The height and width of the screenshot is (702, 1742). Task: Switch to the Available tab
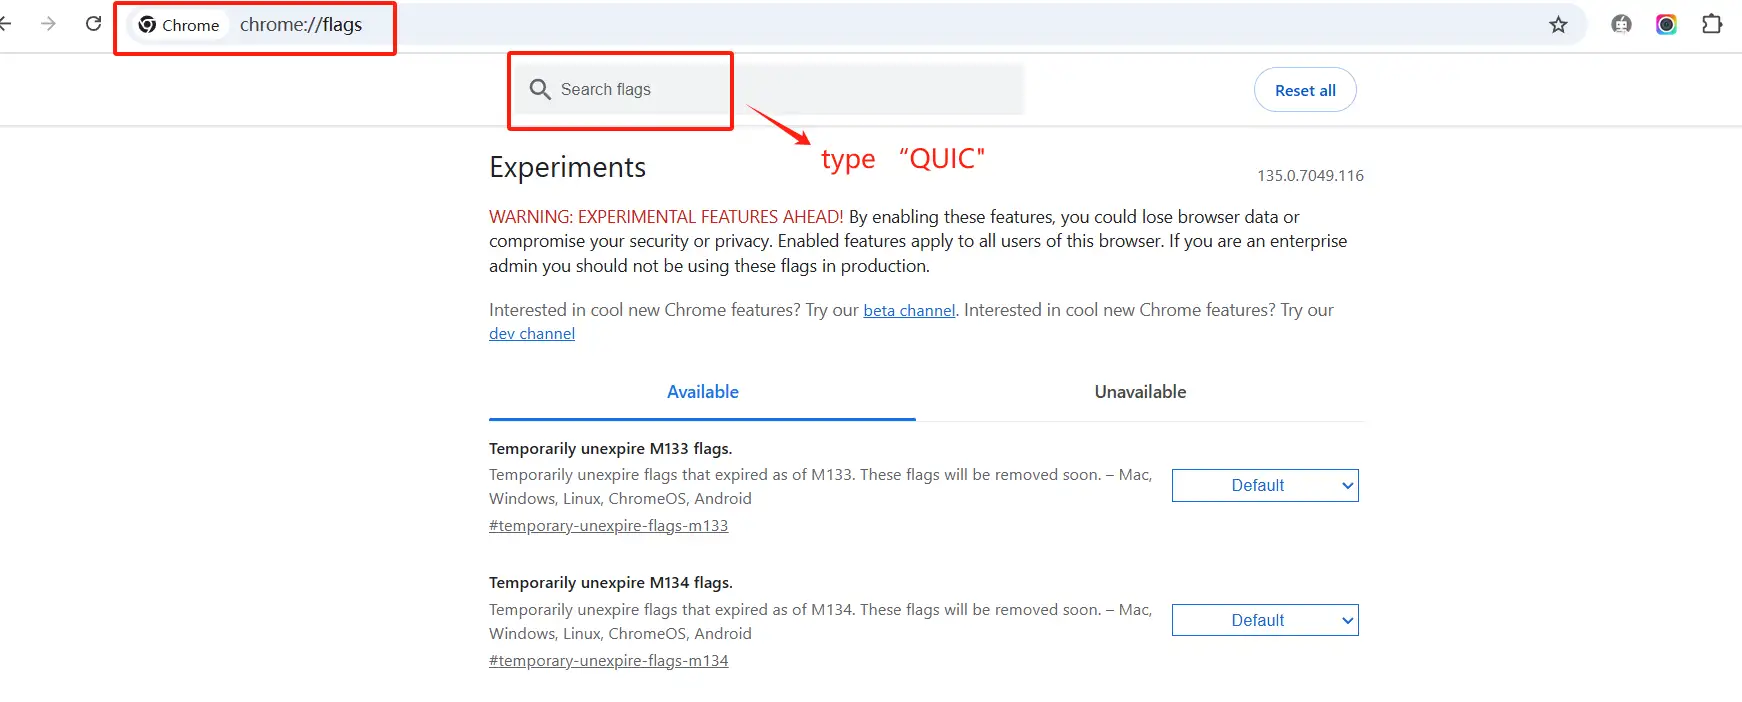(x=702, y=392)
